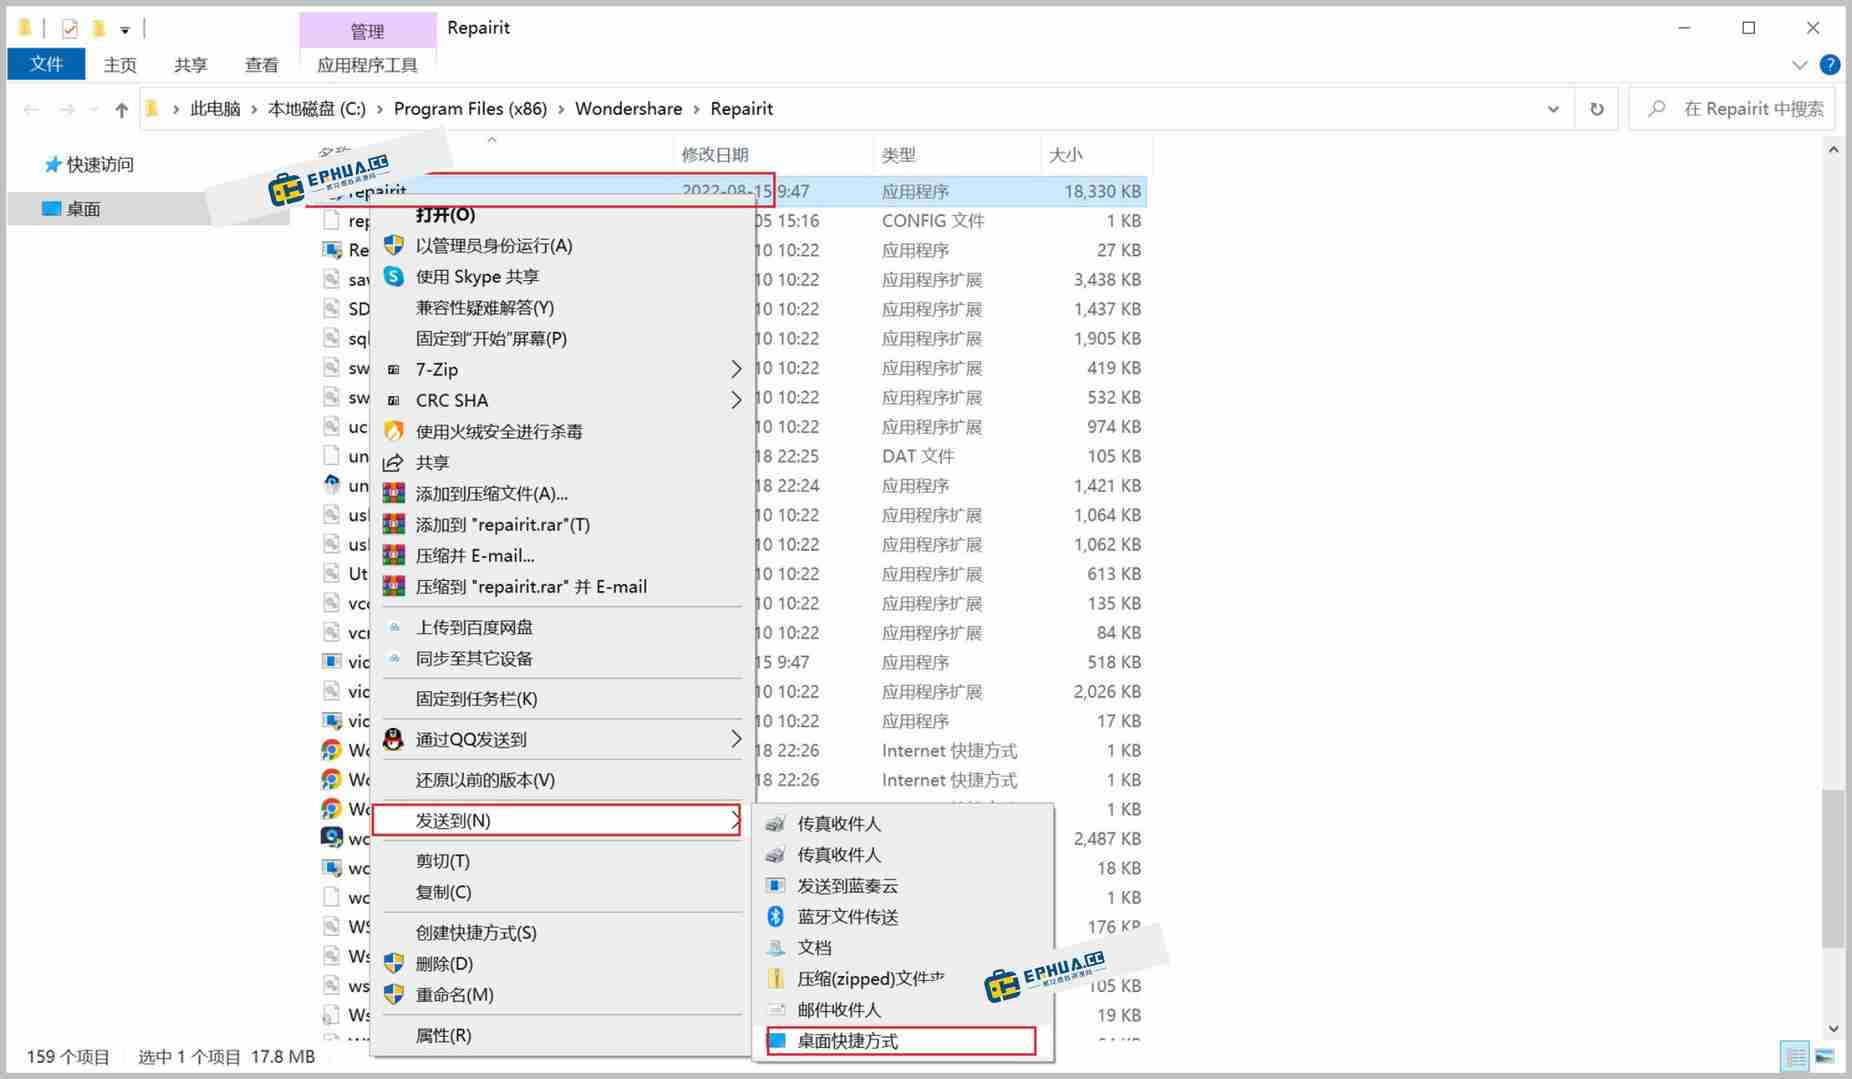This screenshot has height=1079, width=1852.
Task: Click the 在 Repairit 中搜索 search box
Action: pyautogui.click(x=1734, y=109)
